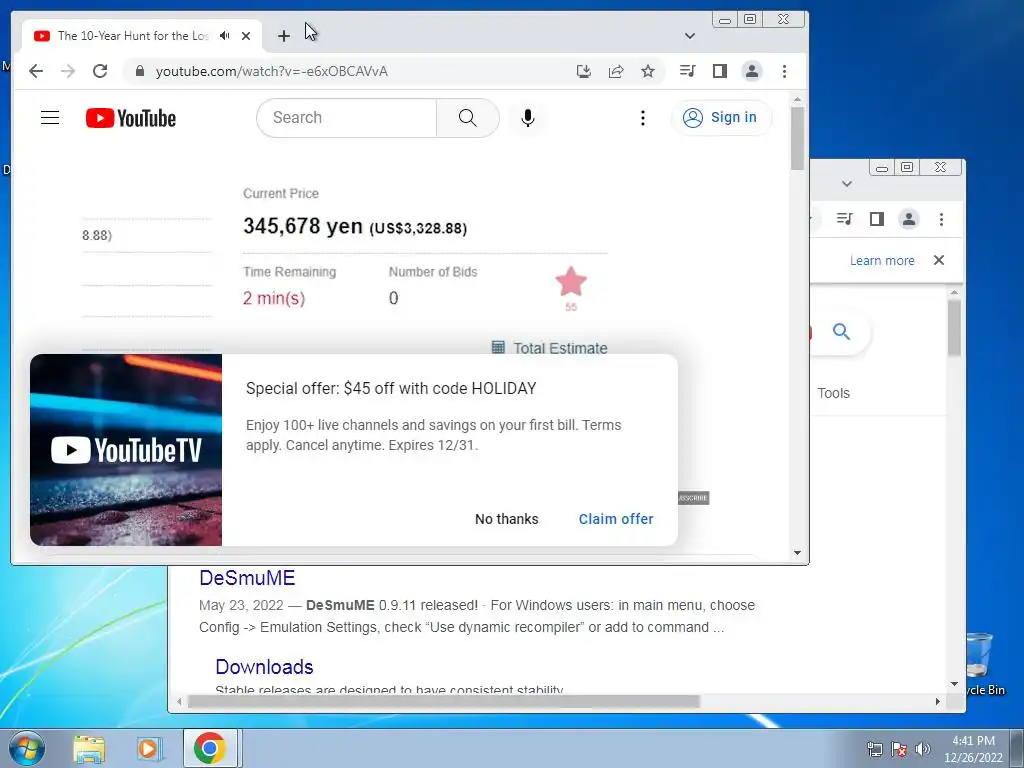Click the Subscribe watermark badge on video
This screenshot has width=1024, height=768.
pos(694,498)
